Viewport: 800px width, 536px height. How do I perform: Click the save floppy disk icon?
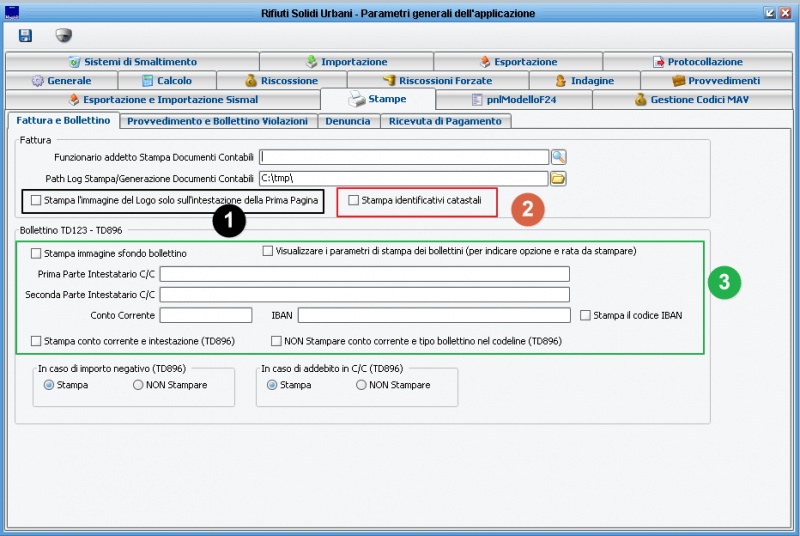click(x=25, y=35)
